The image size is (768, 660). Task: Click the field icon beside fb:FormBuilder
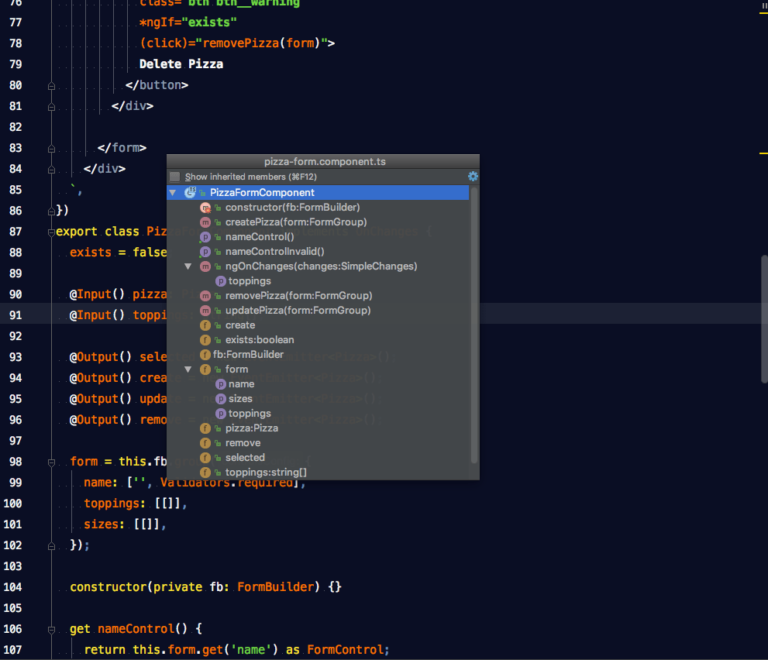(205, 355)
